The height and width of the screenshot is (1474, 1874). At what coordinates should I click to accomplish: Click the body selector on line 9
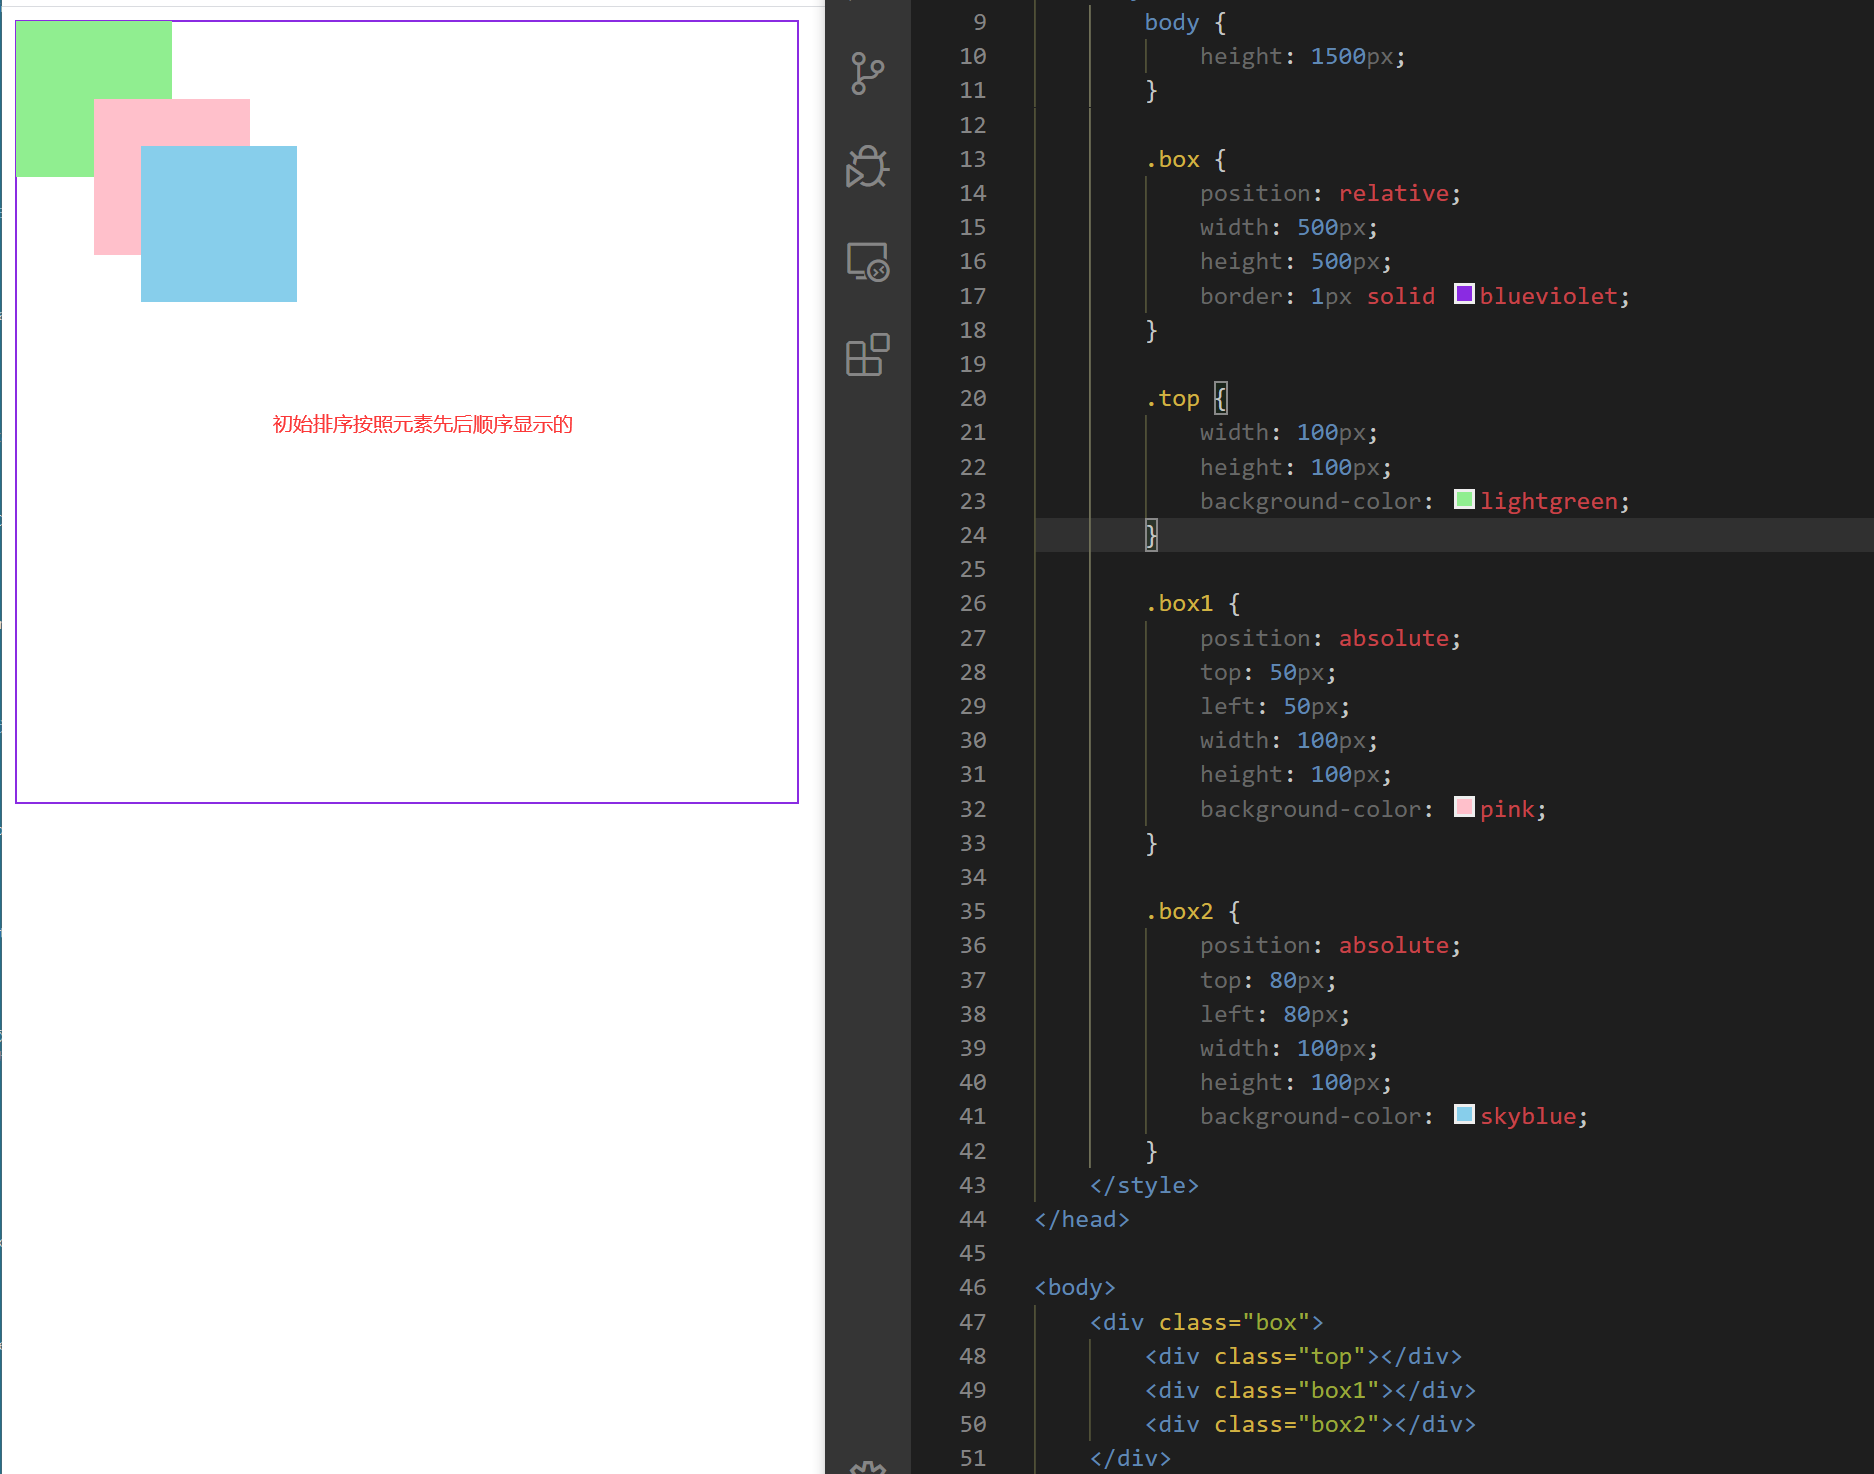pyautogui.click(x=1172, y=22)
